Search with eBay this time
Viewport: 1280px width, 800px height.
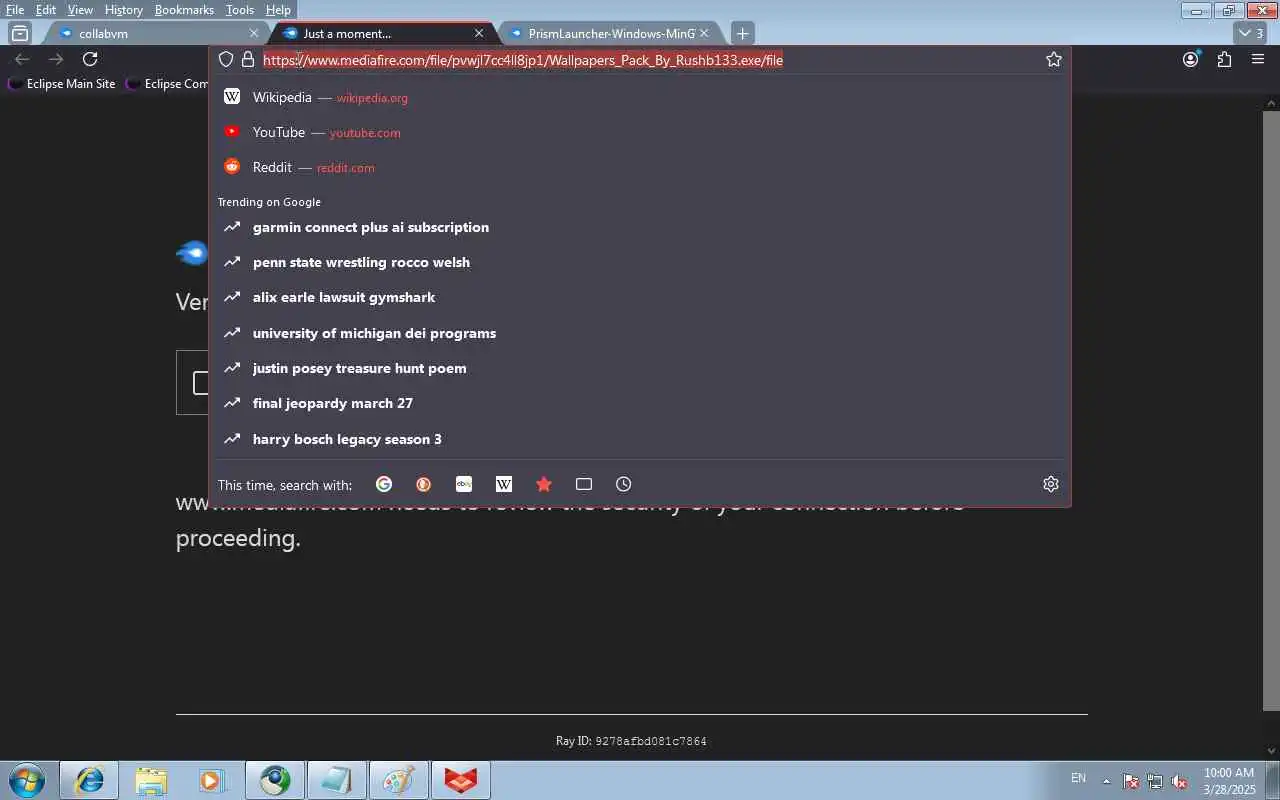point(464,484)
